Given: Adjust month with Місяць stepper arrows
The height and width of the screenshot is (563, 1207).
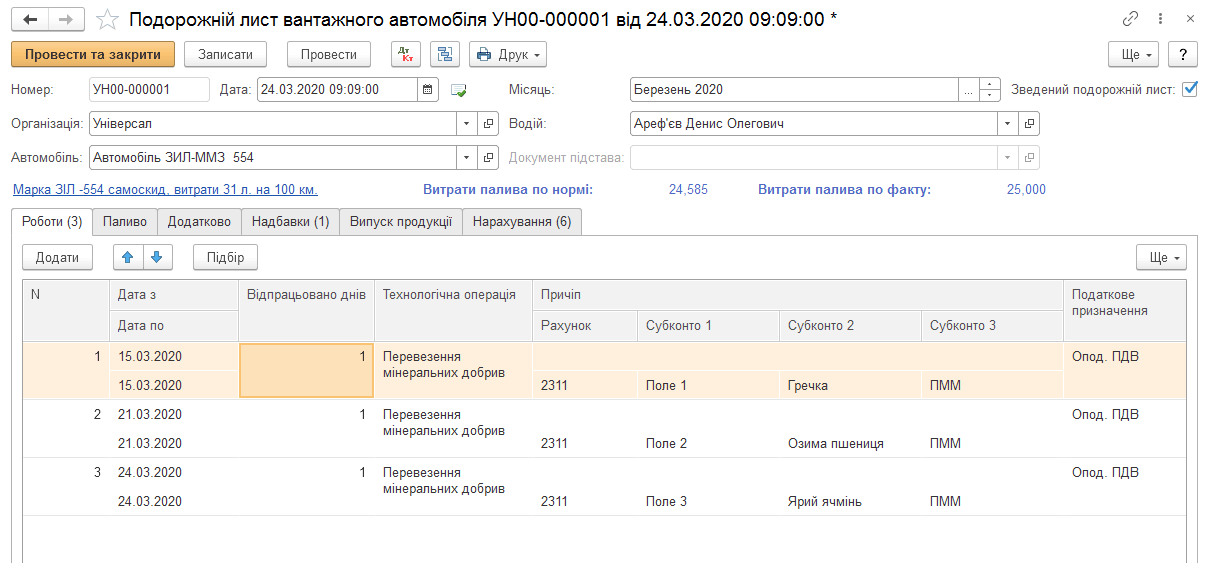Looking at the screenshot, I should [x=990, y=89].
